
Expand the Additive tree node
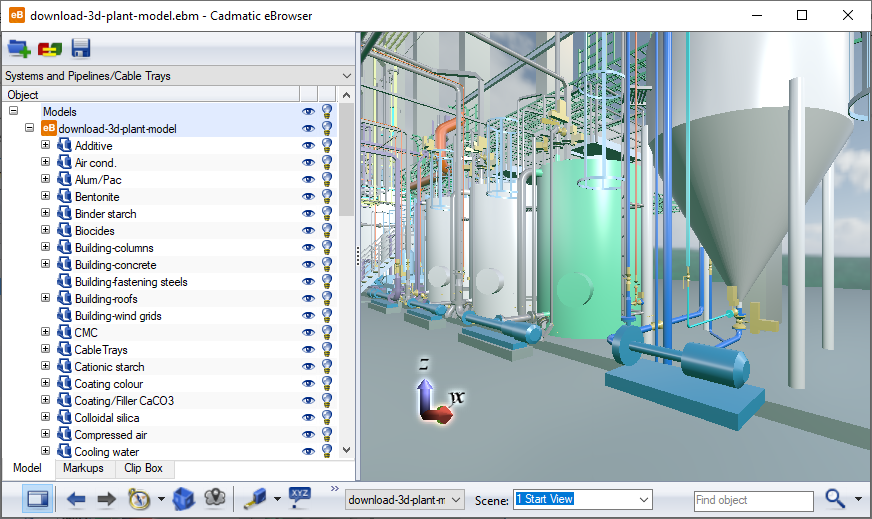click(x=45, y=146)
